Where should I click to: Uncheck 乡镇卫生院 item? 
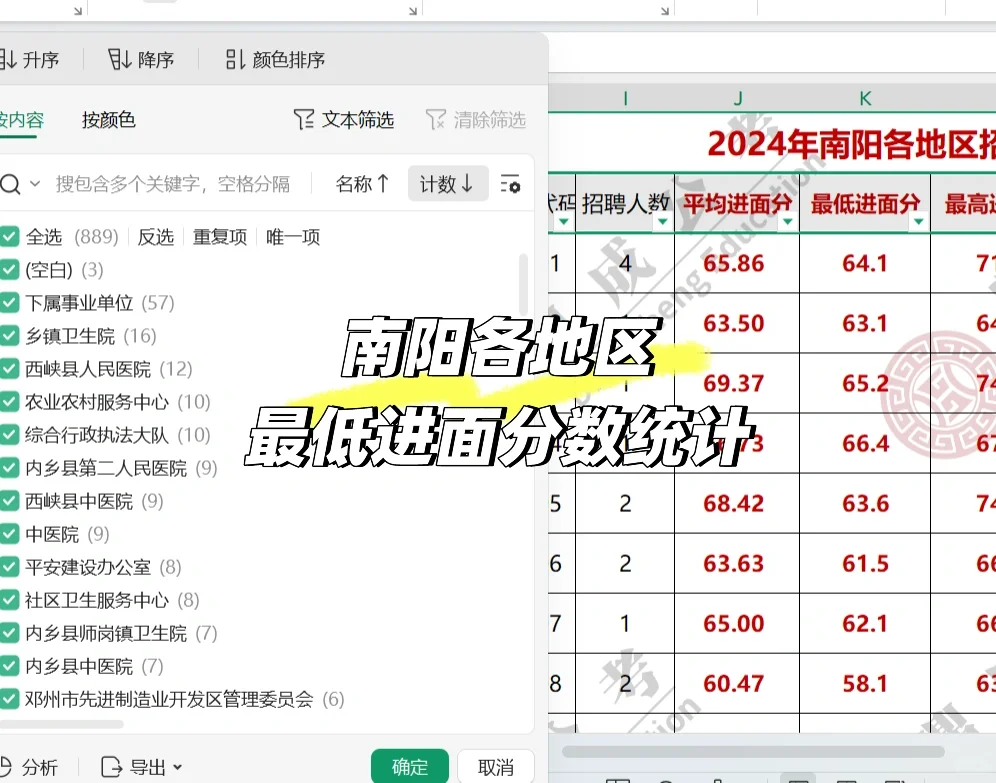coord(10,336)
